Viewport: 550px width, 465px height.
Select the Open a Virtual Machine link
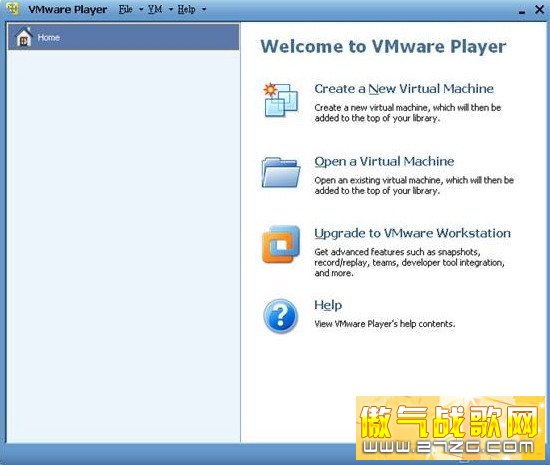tap(384, 161)
